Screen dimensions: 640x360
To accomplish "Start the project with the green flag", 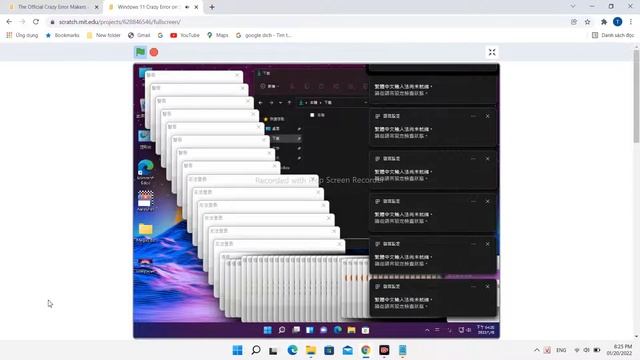I will [x=140, y=52].
